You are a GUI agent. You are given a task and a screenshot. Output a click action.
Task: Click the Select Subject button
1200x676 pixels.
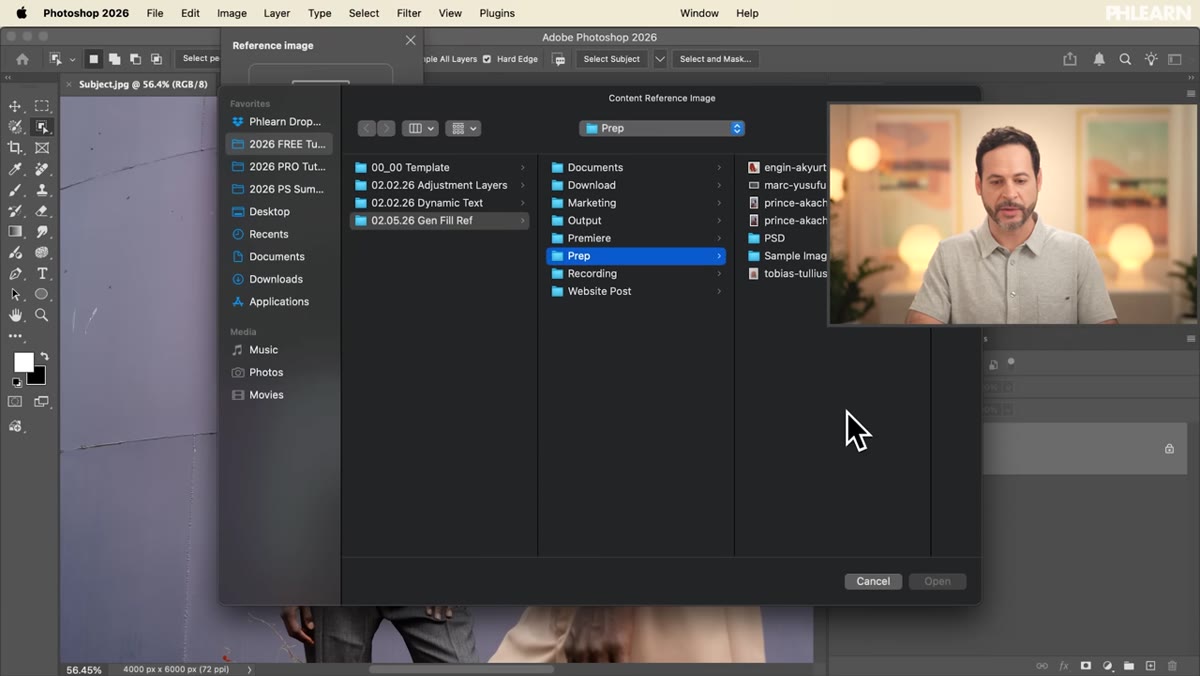(611, 59)
